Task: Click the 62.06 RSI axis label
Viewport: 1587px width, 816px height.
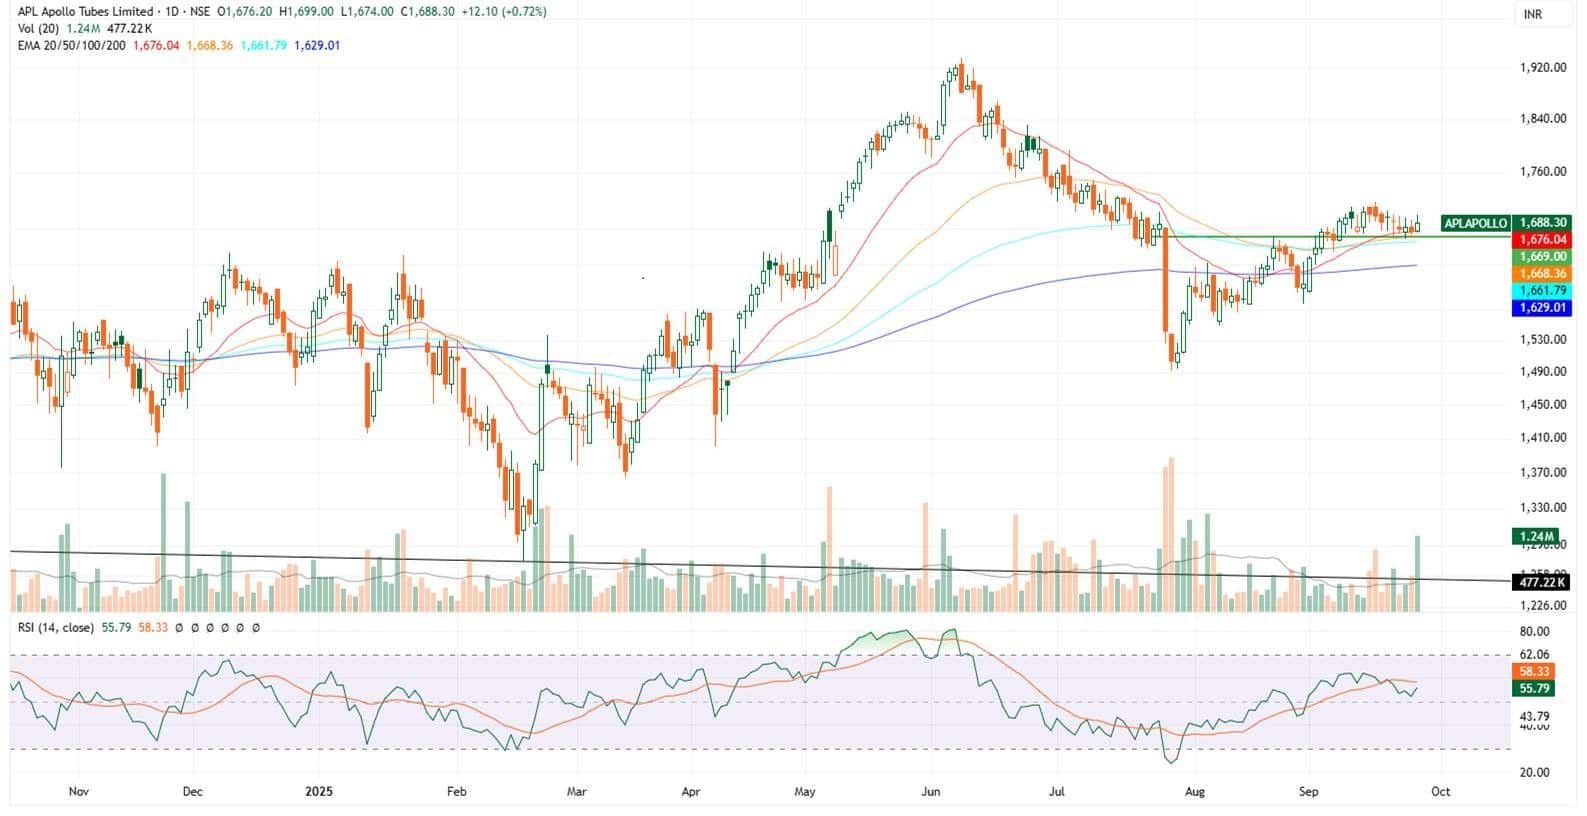Action: 1535,656
